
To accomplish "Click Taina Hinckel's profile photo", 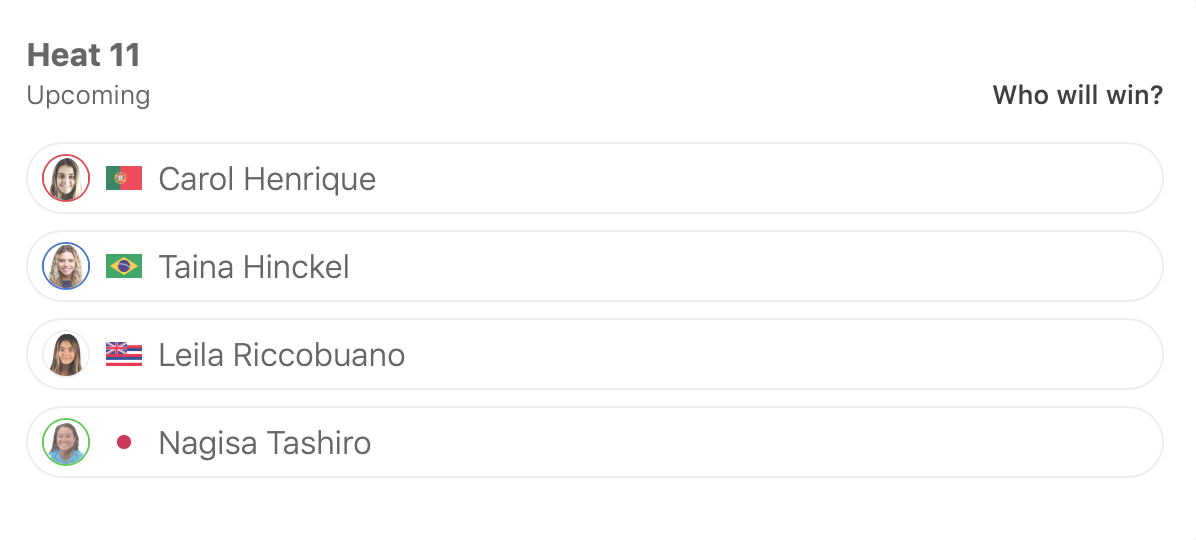I will pos(66,267).
